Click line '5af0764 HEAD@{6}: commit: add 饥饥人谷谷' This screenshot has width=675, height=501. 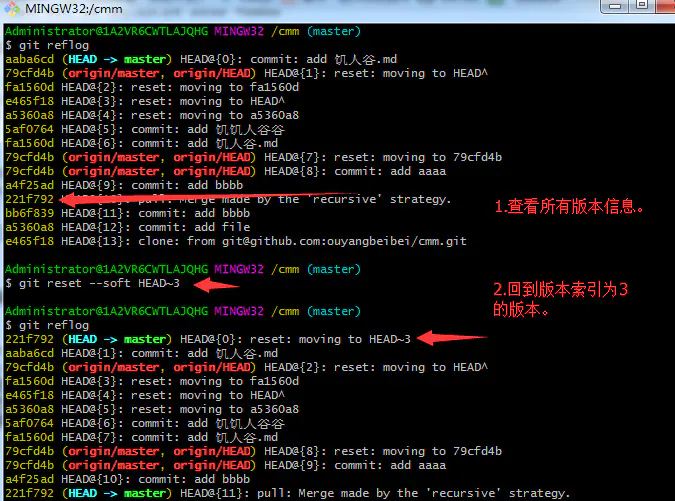(x=145, y=423)
